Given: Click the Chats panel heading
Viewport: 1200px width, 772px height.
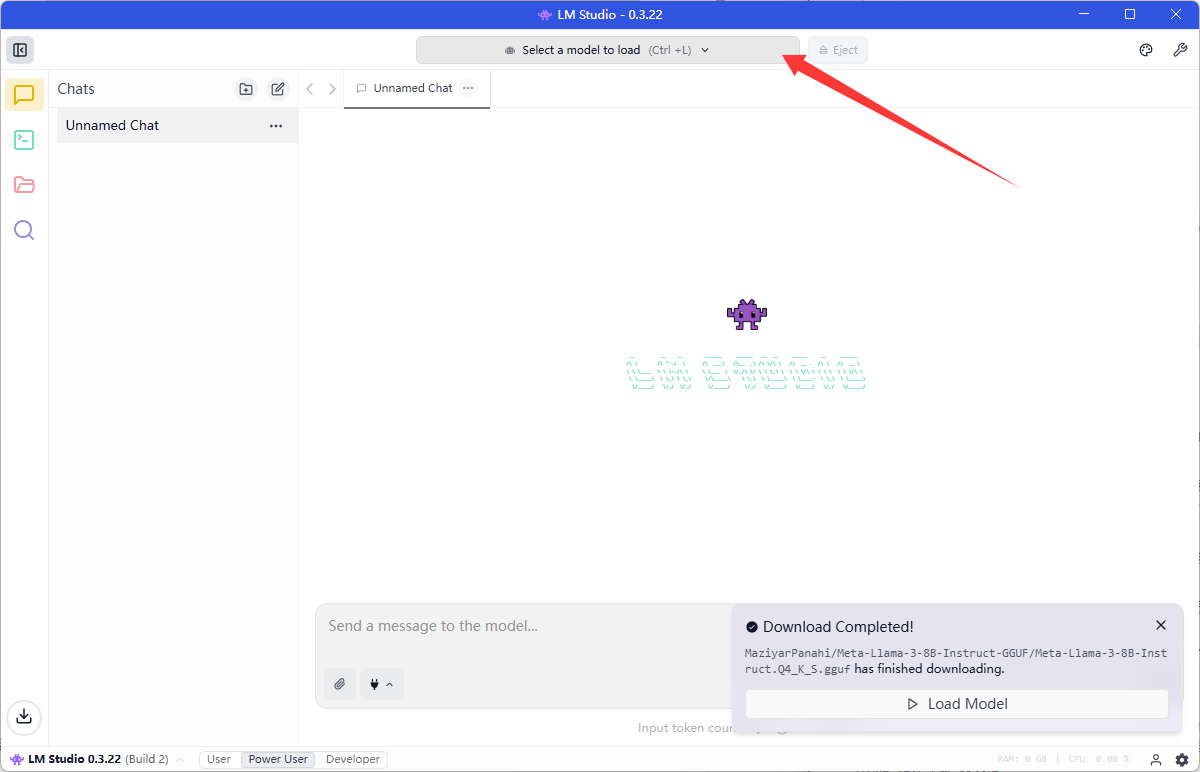Looking at the screenshot, I should (76, 89).
